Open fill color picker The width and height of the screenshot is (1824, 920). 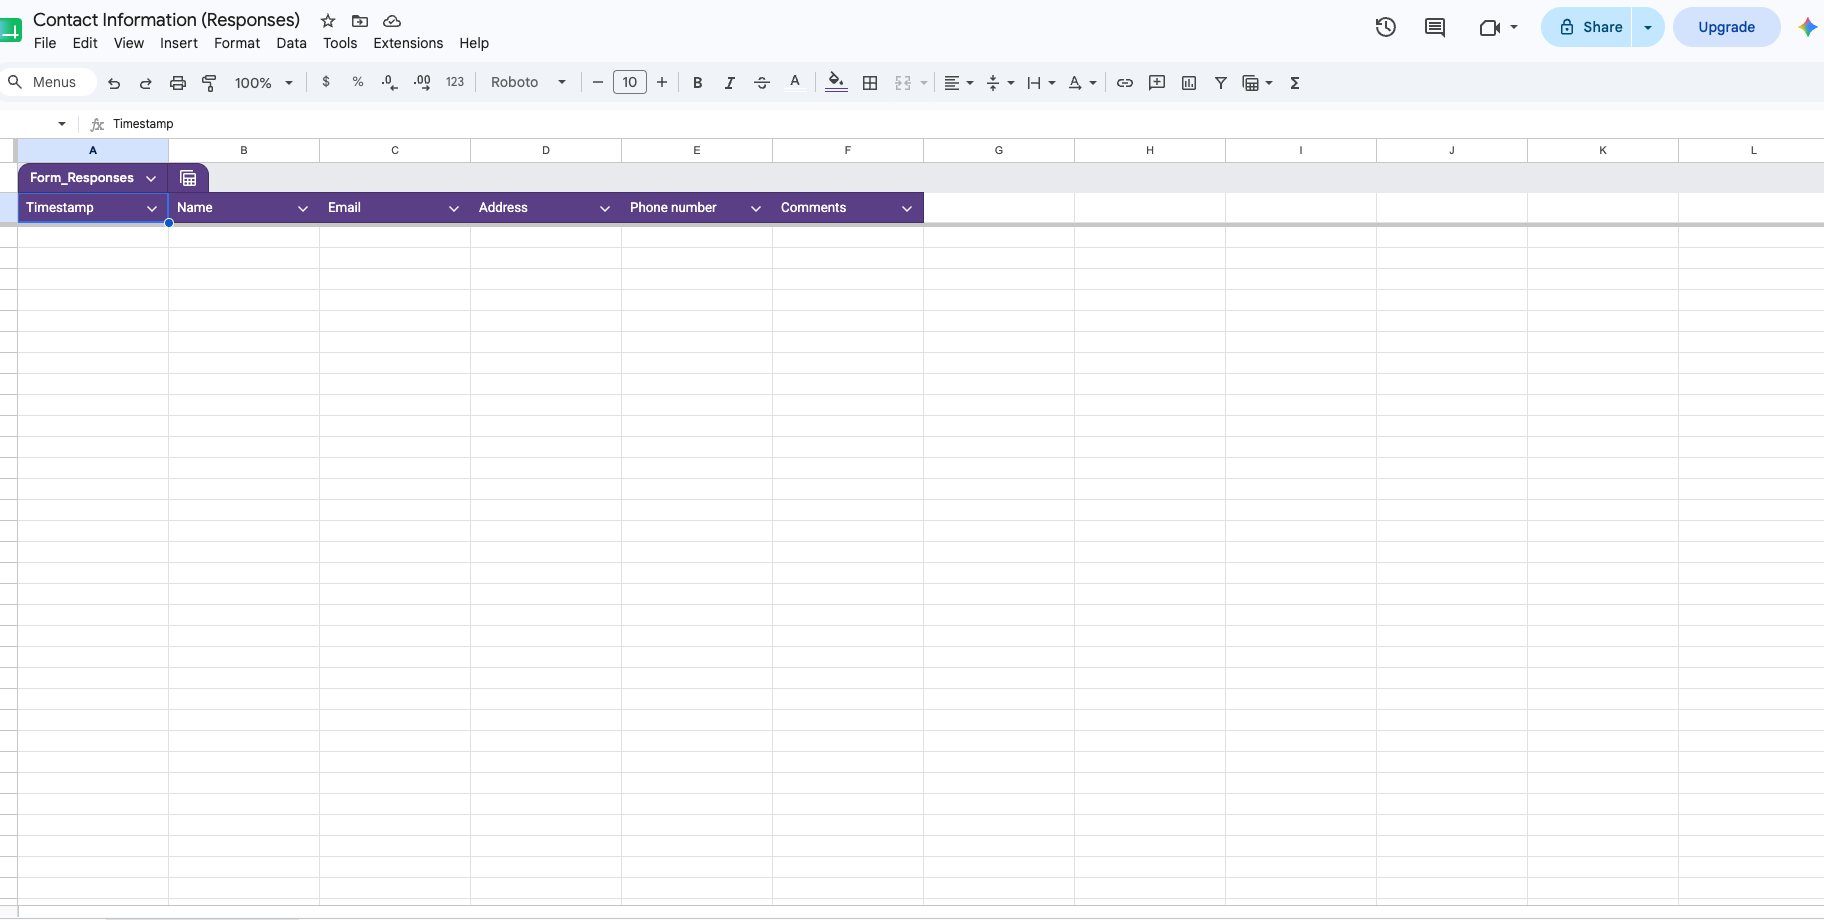pyautogui.click(x=837, y=82)
